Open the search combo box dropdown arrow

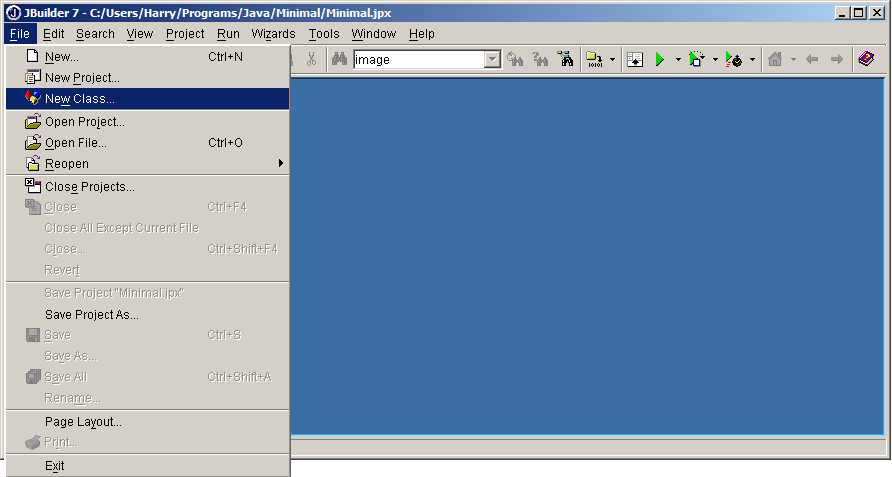pos(493,59)
